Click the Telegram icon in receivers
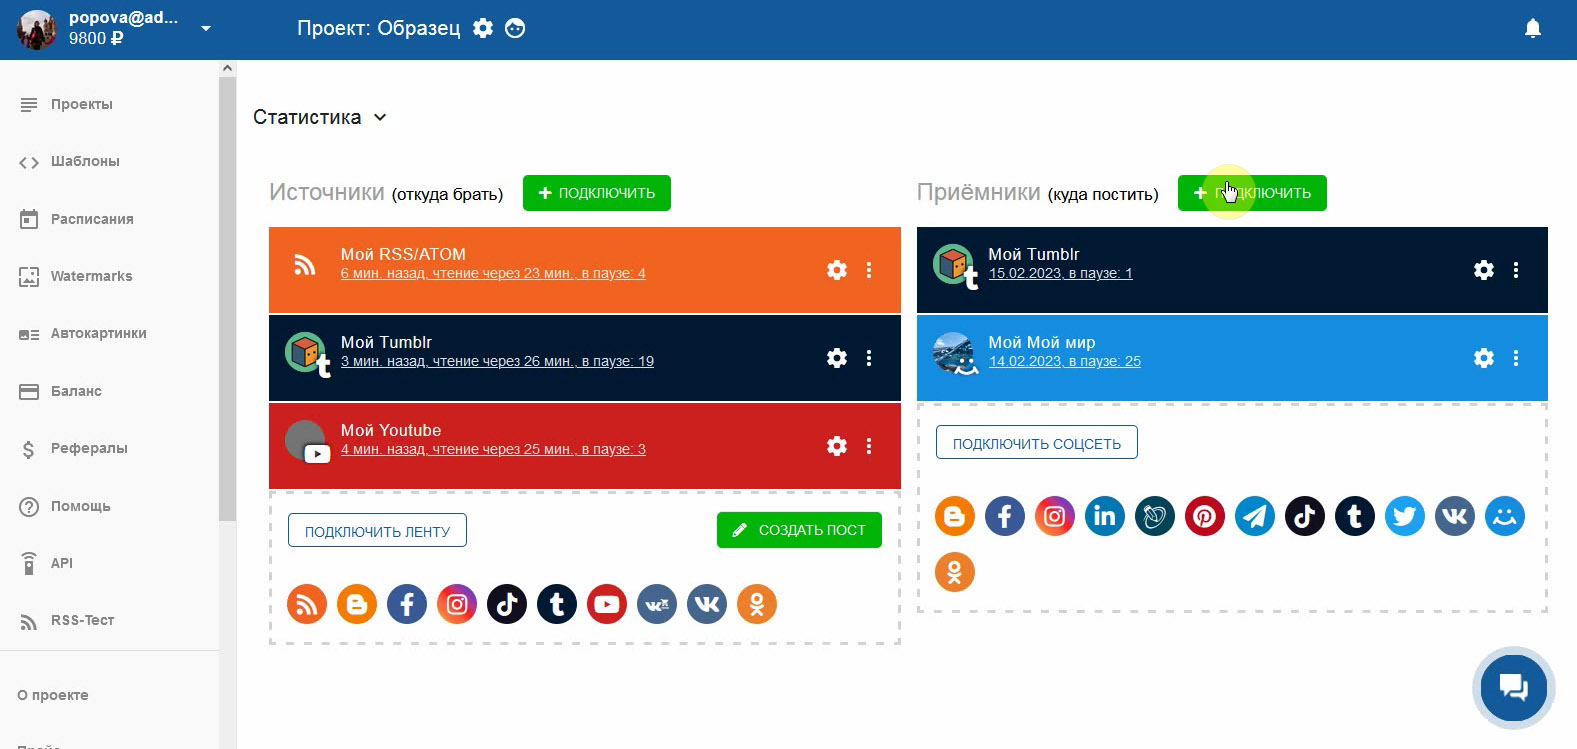This screenshot has height=749, width=1577. tap(1254, 516)
